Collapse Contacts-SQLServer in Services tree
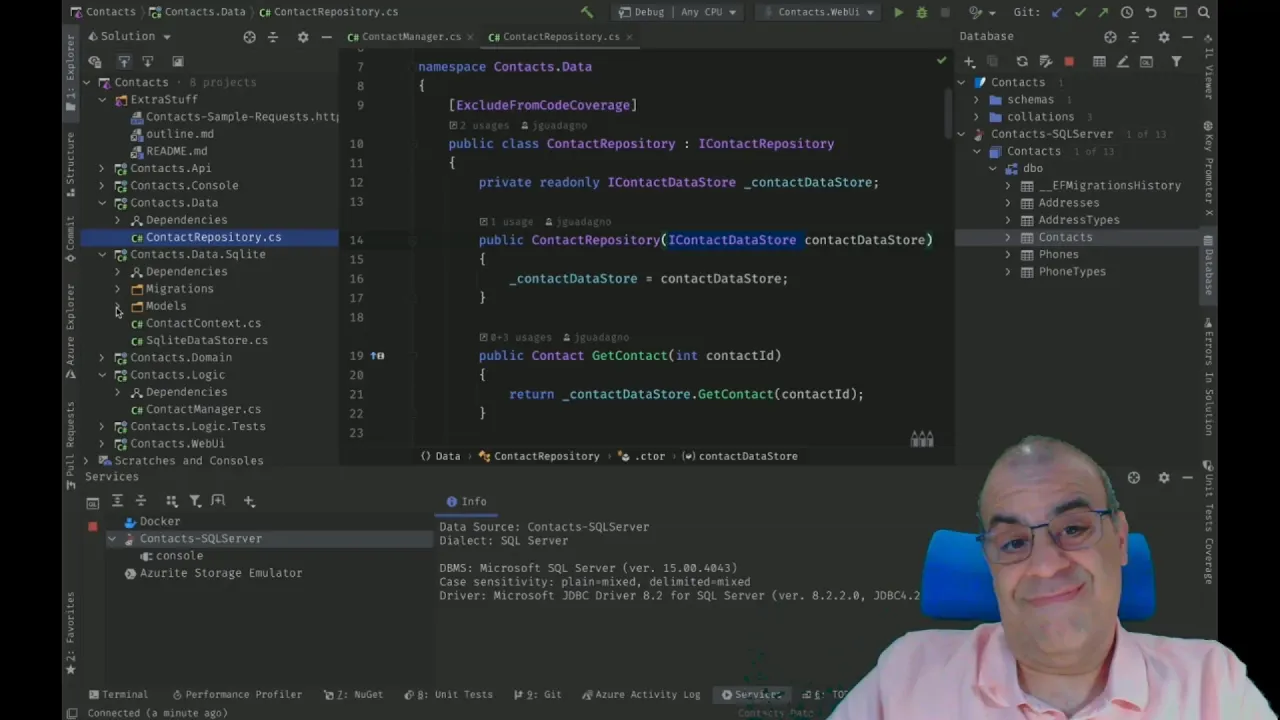1280x720 pixels. [x=112, y=538]
